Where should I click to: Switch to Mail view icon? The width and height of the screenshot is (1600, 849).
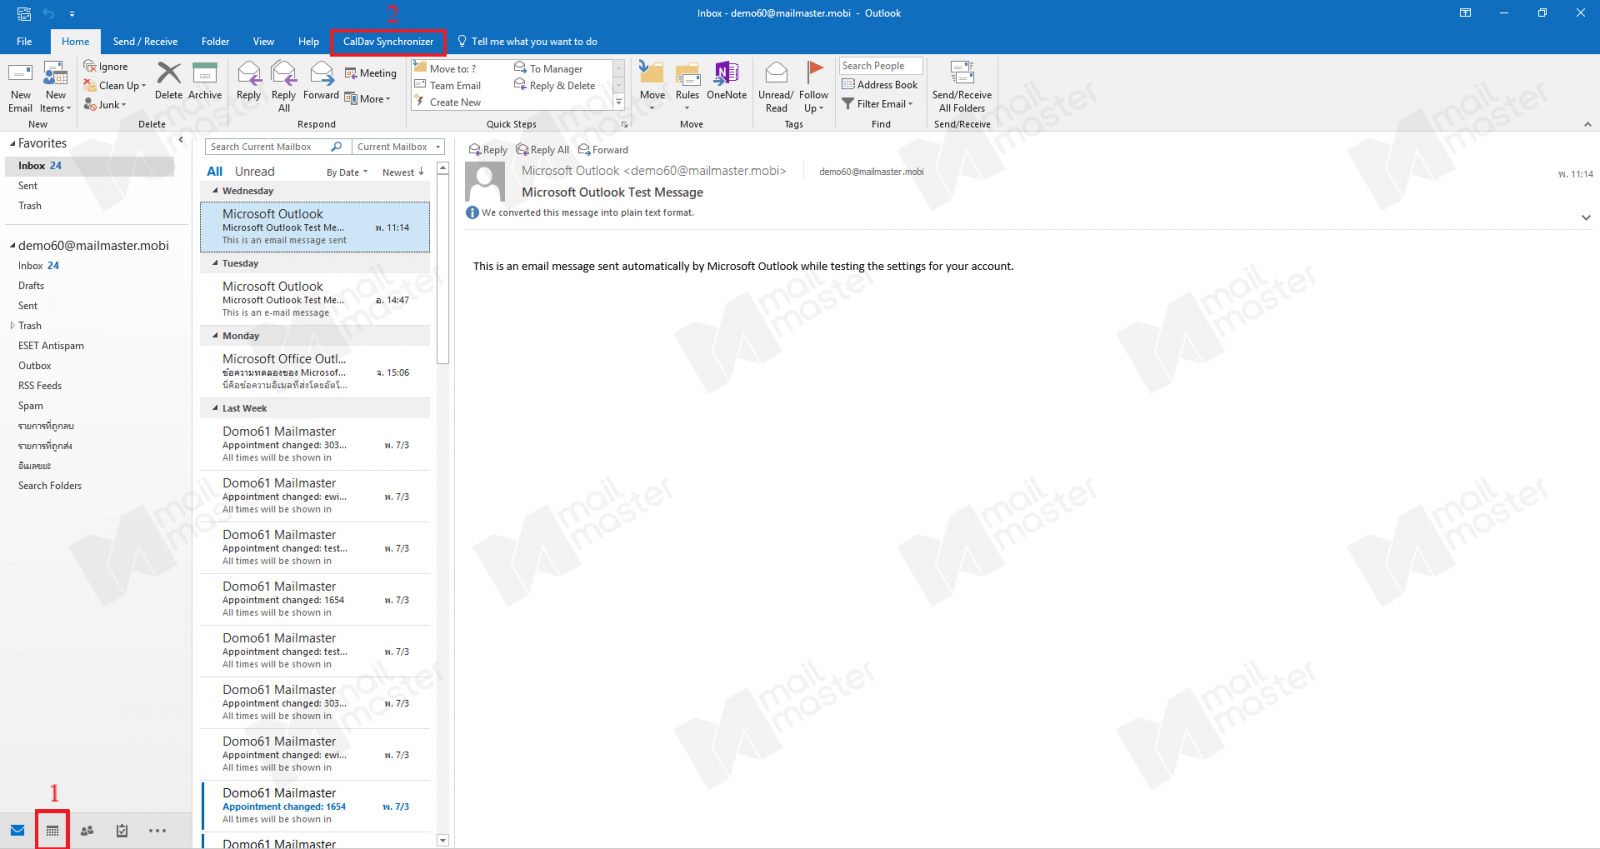coord(17,830)
